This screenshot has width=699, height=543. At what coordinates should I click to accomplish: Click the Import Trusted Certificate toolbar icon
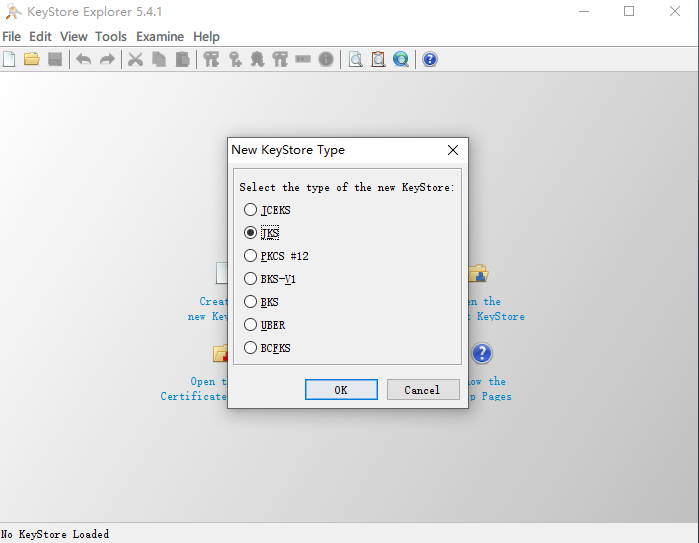pos(257,59)
